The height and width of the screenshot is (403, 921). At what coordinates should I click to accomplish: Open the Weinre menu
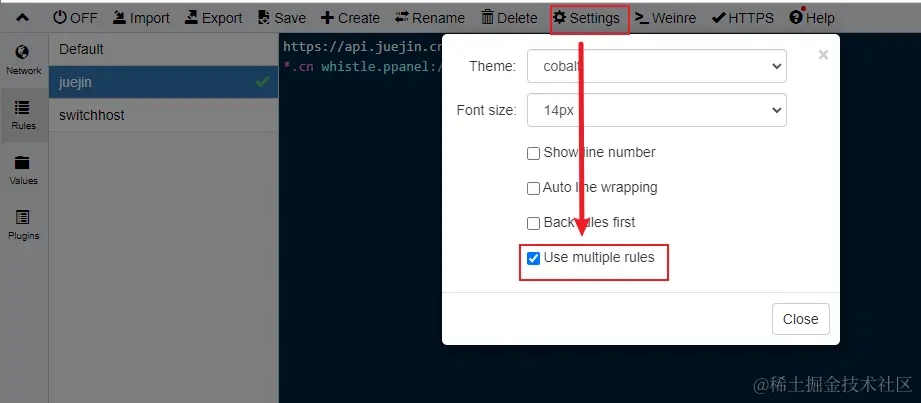tap(665, 18)
